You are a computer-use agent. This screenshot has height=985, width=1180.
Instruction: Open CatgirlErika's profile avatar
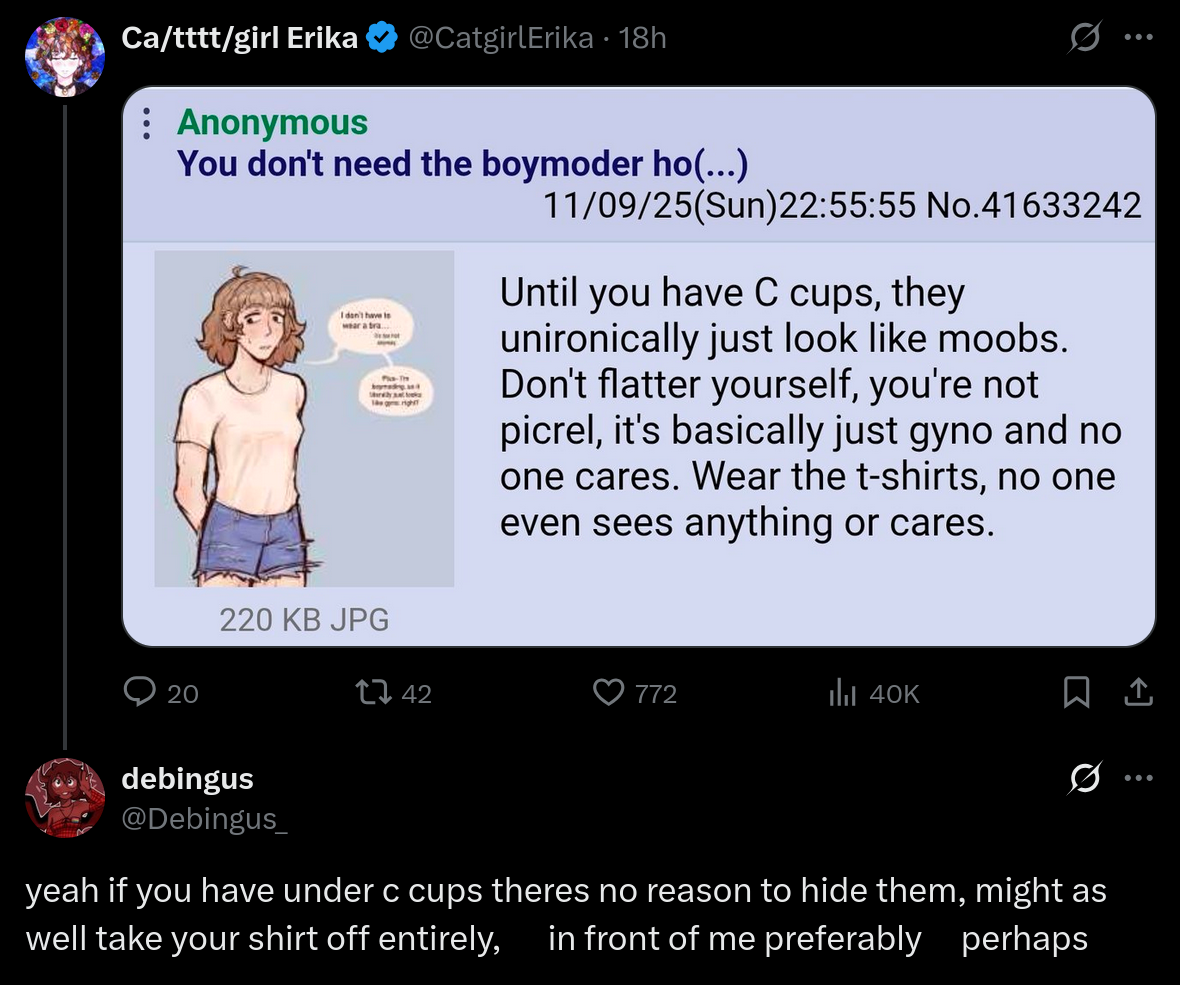point(64,56)
